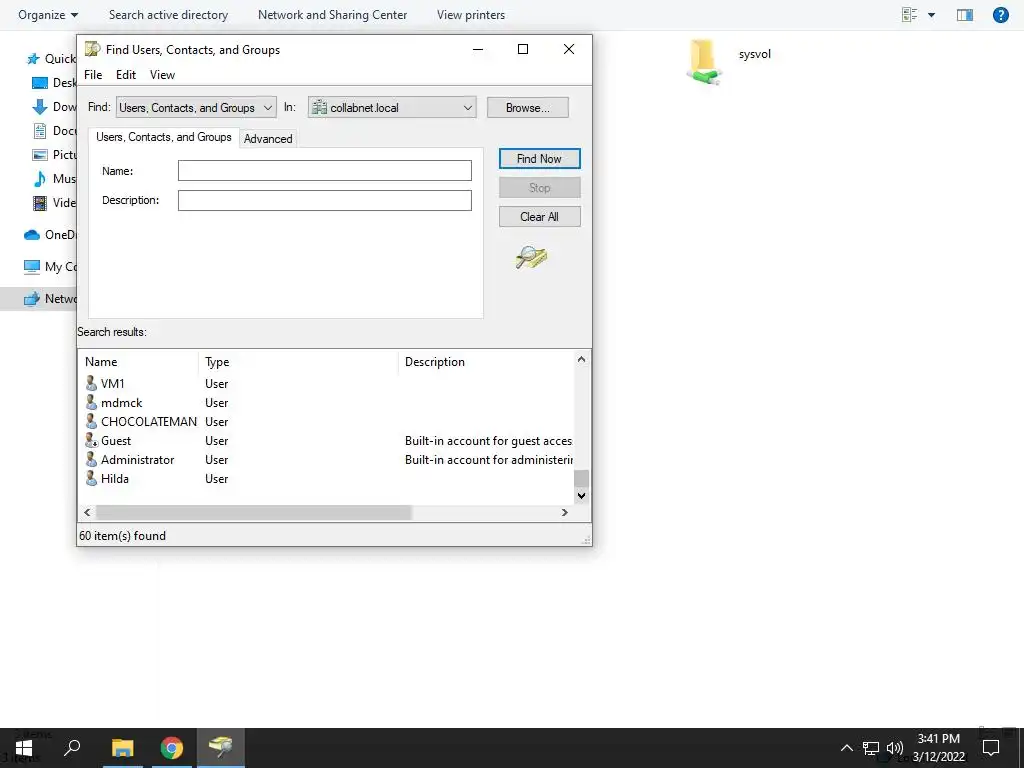Click the Desktop icon in navigation pane

(x=40, y=83)
